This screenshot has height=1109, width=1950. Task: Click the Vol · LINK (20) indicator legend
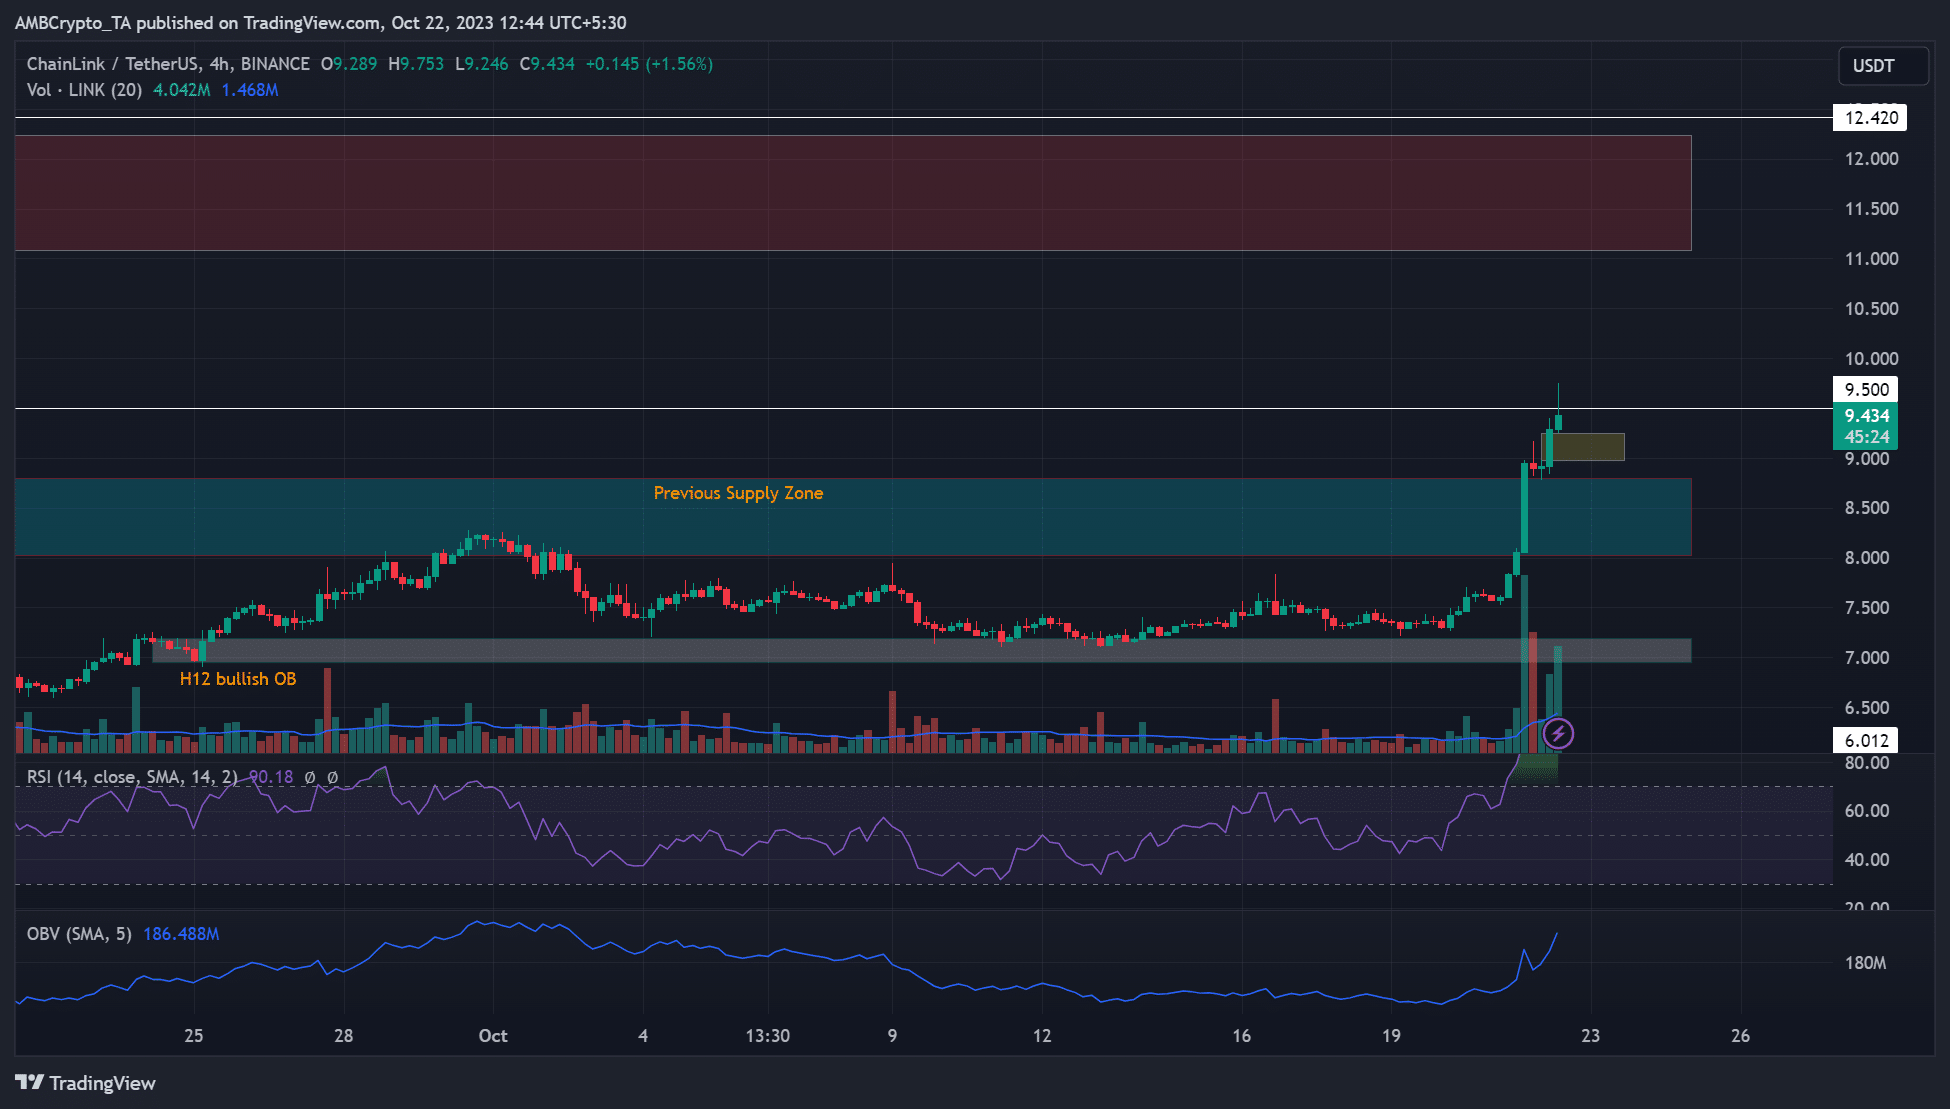84,90
